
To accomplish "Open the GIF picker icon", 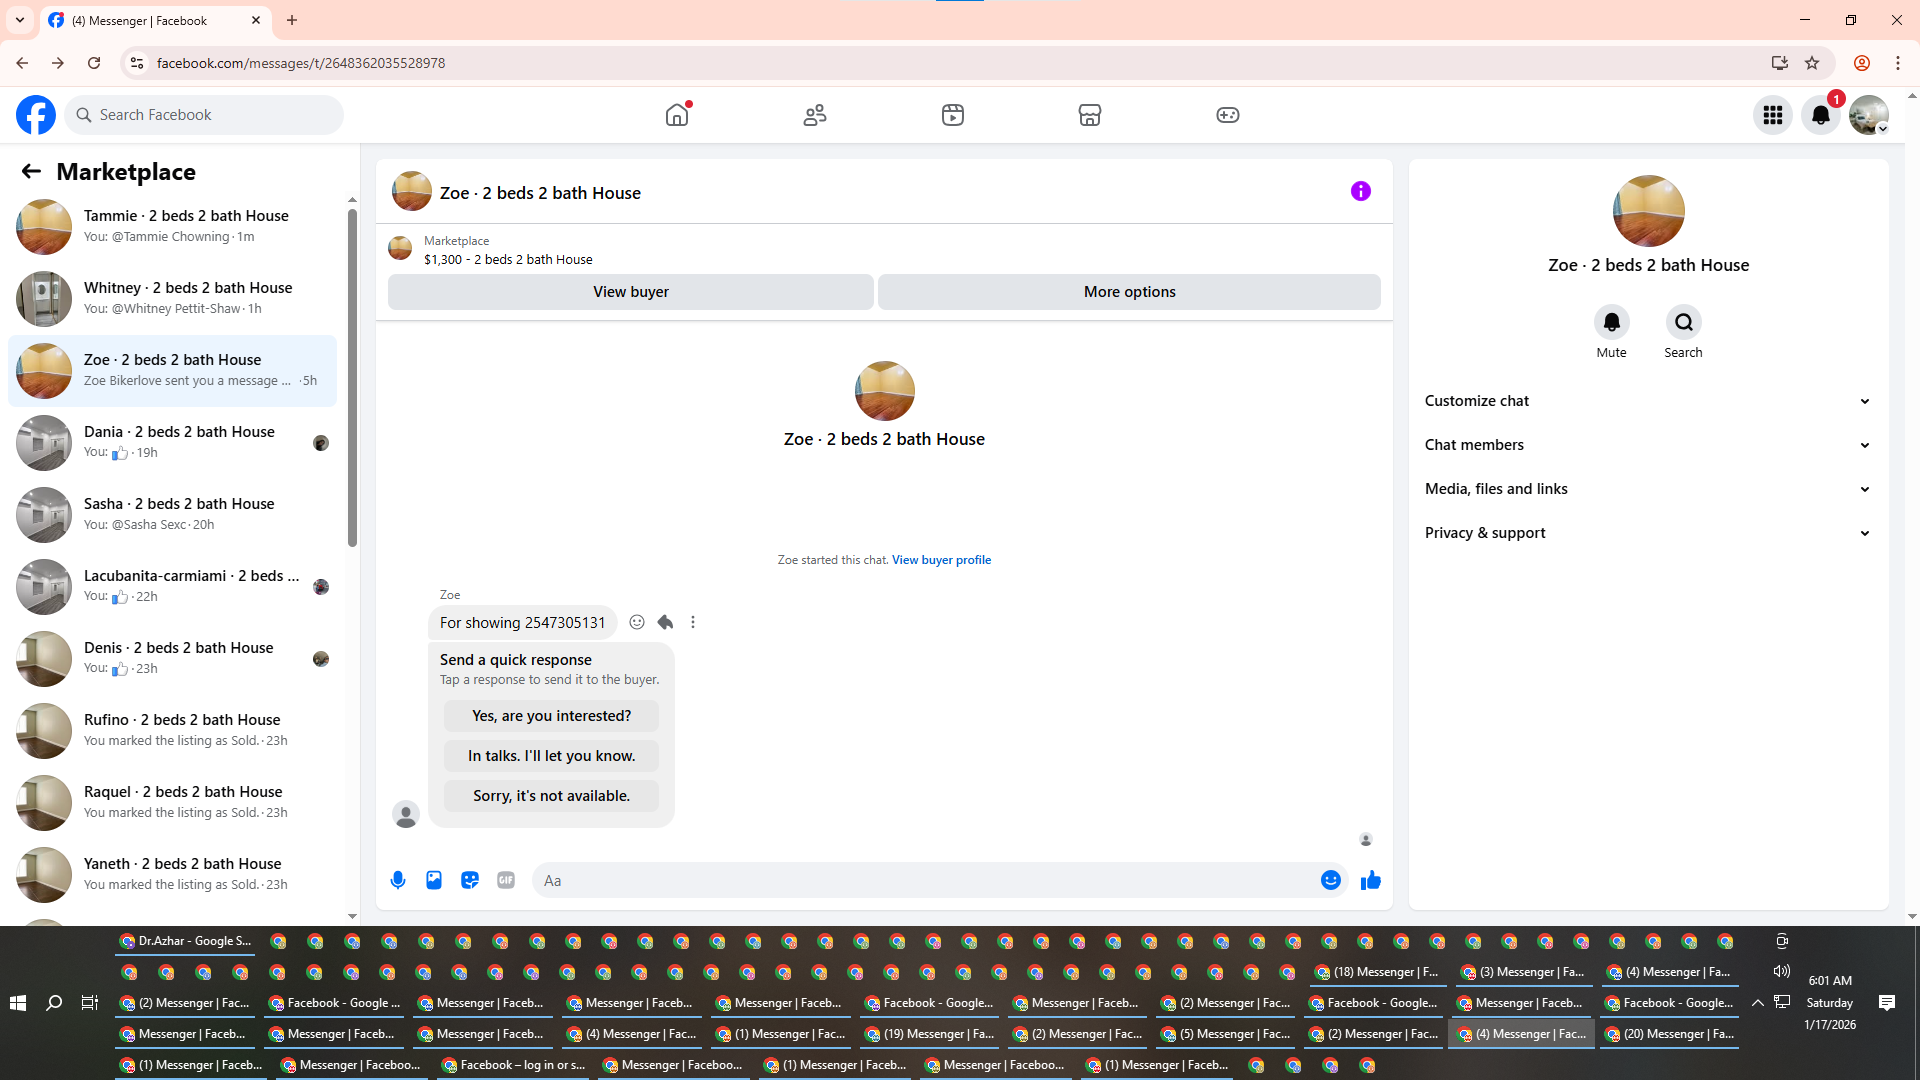I will pyautogui.click(x=506, y=880).
